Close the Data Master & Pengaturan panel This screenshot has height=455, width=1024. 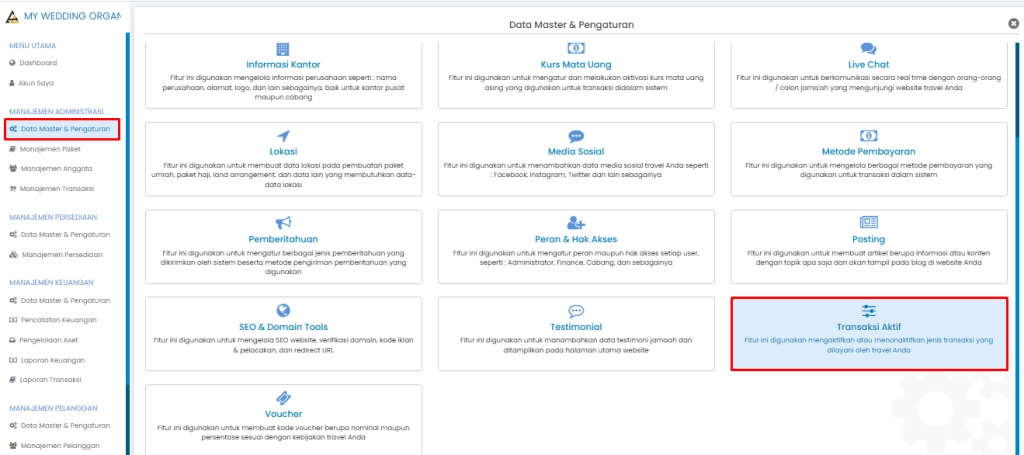tap(1014, 23)
